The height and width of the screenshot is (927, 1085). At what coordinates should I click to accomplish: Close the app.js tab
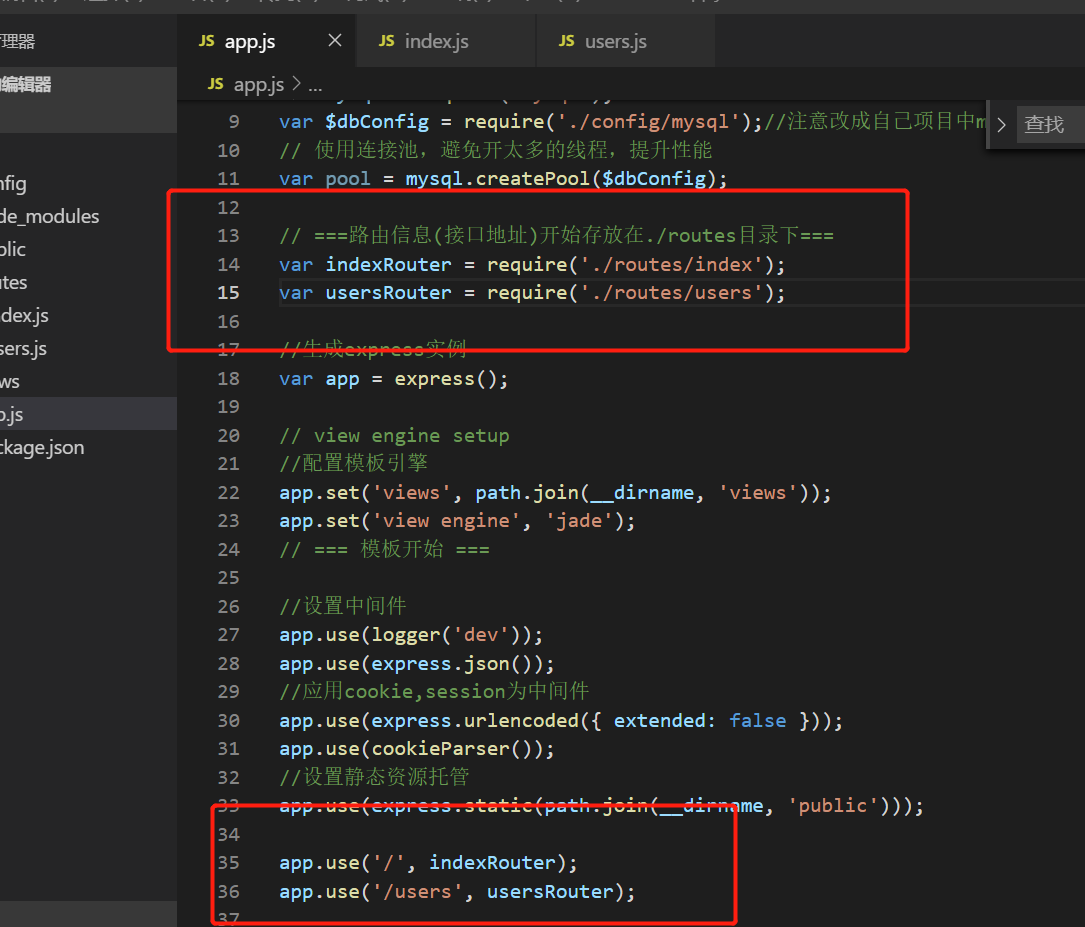[x=335, y=41]
